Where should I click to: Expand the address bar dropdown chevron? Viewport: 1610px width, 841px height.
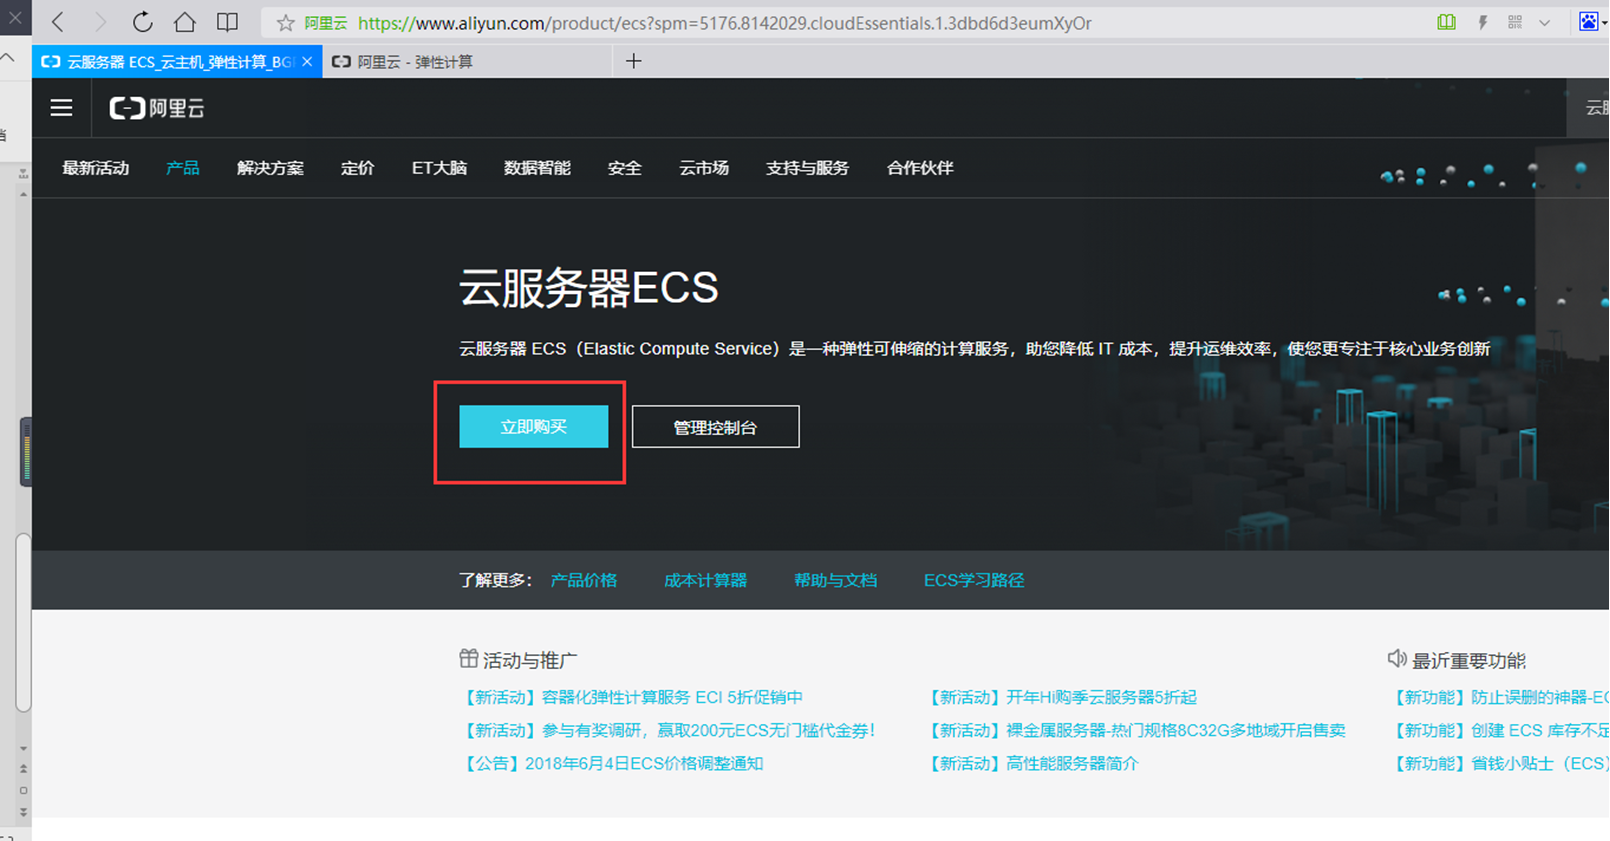coord(1545,23)
